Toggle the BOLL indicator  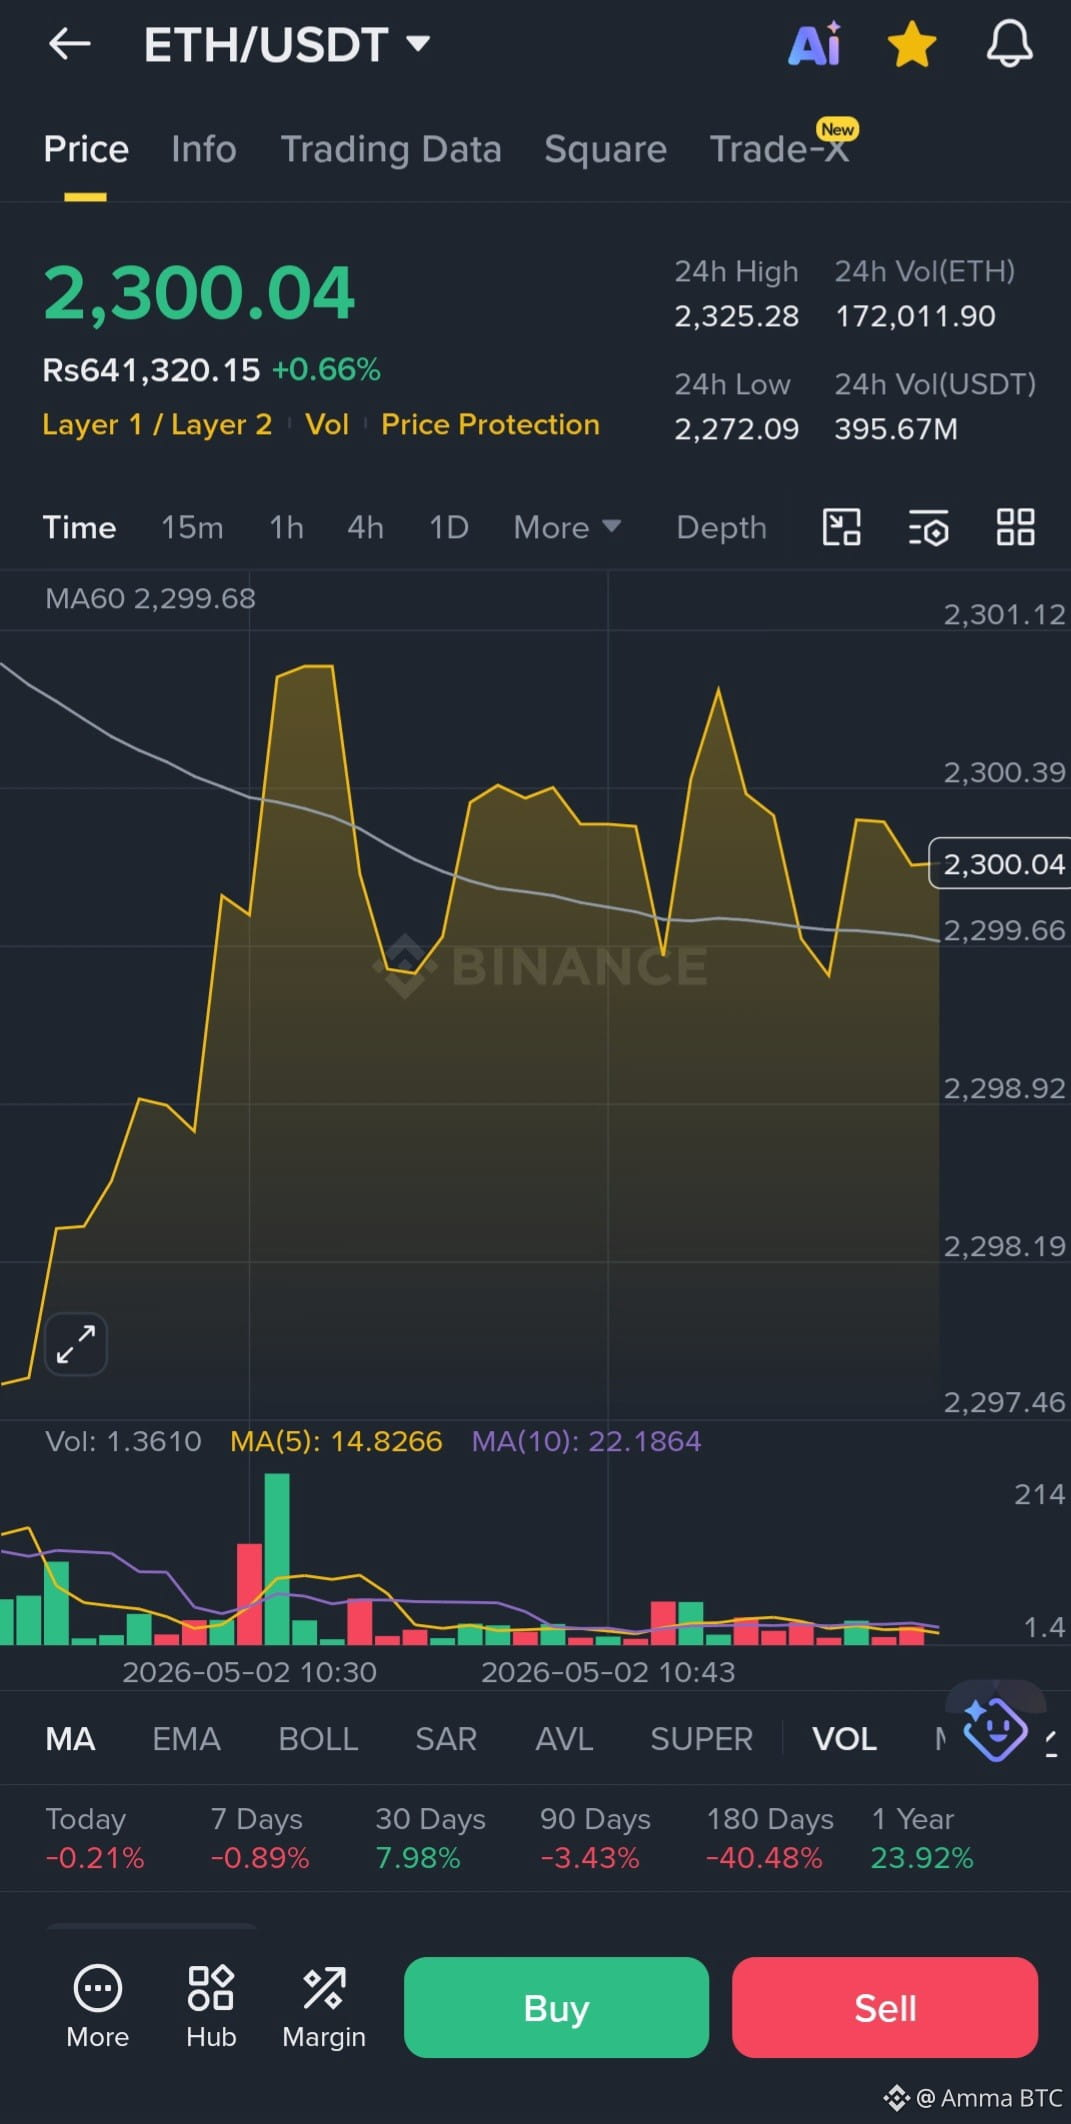pyautogui.click(x=318, y=1739)
